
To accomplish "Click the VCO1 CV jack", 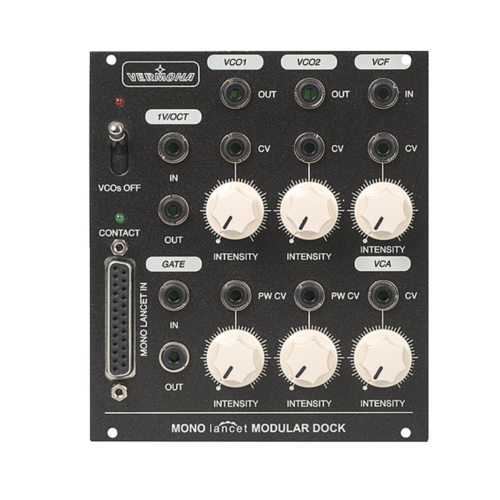I will (x=235, y=148).
